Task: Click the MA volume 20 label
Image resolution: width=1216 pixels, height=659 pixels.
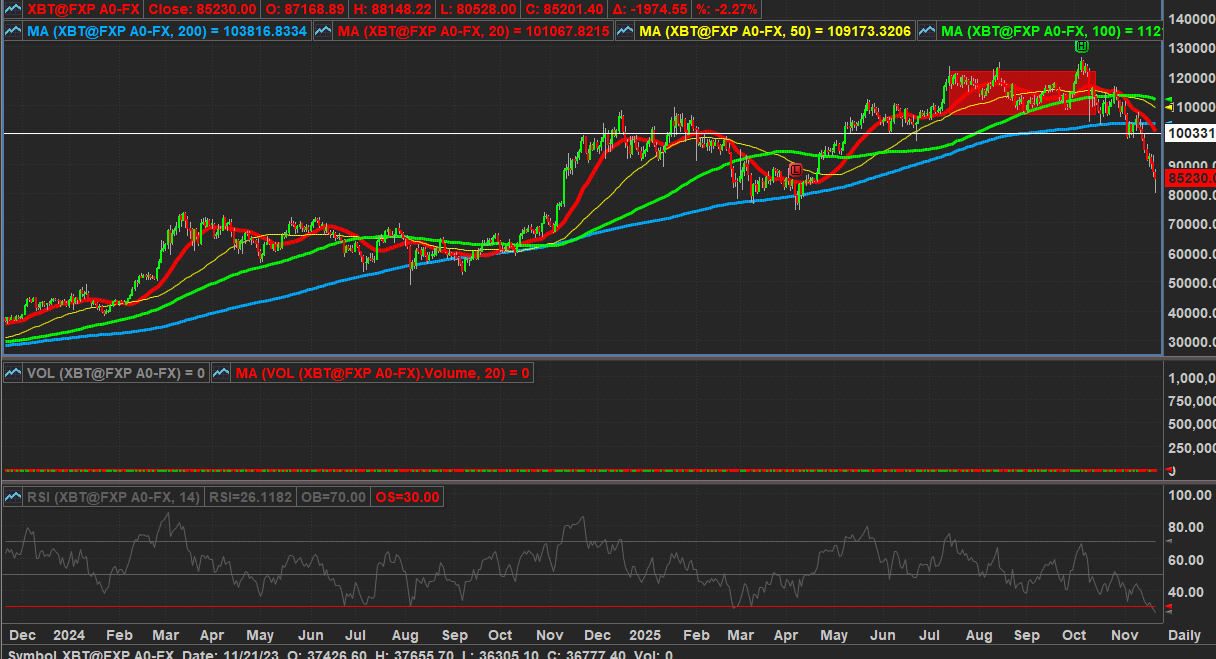Action: point(383,373)
